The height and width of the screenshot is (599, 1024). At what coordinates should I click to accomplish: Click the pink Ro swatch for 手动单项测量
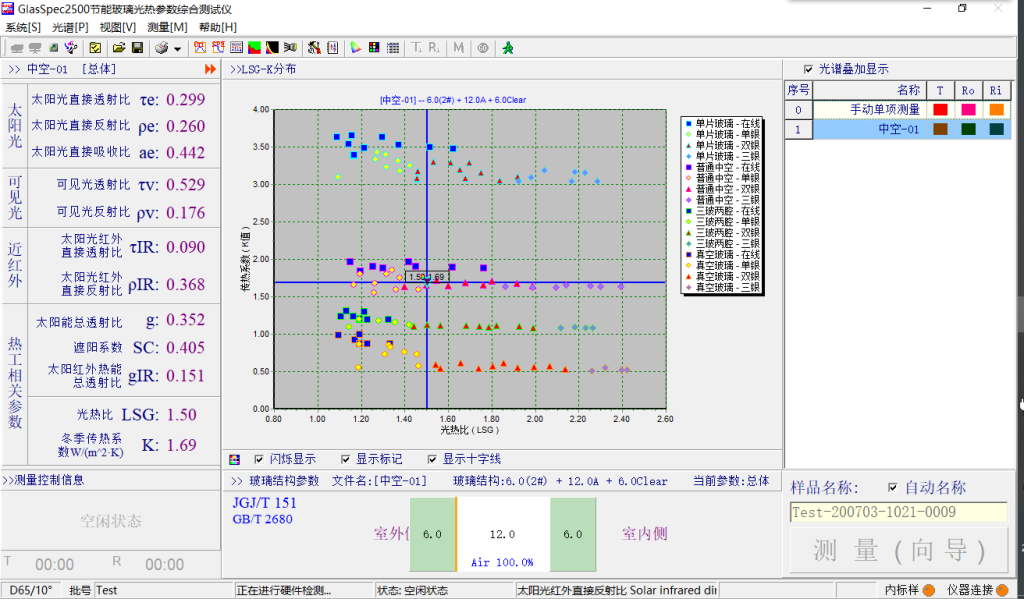pyautogui.click(x=968, y=110)
